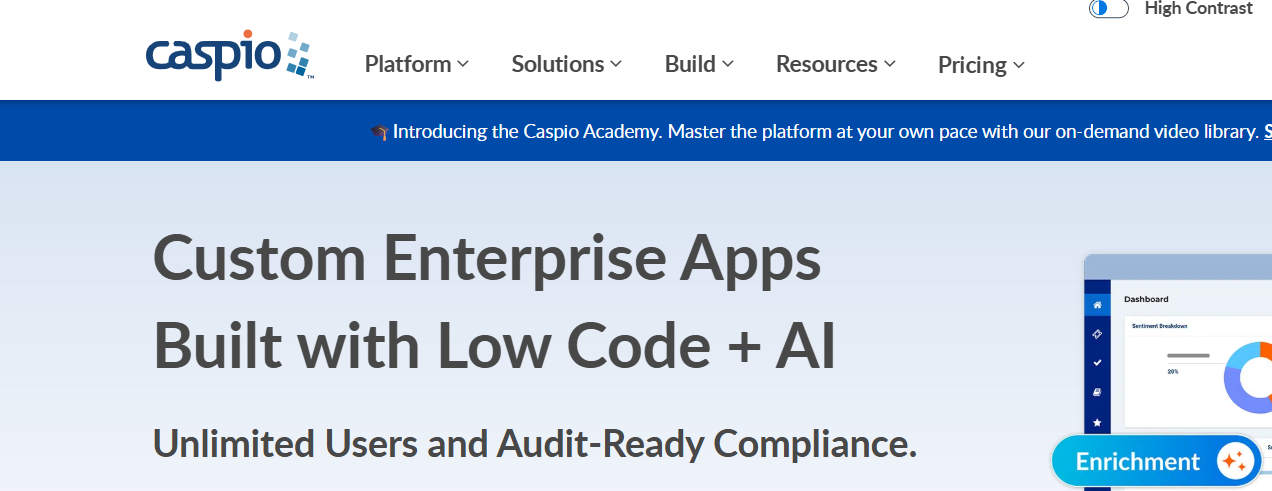1272x491 pixels.
Task: Click the donut chart in dashboard preview
Action: pos(1250,377)
